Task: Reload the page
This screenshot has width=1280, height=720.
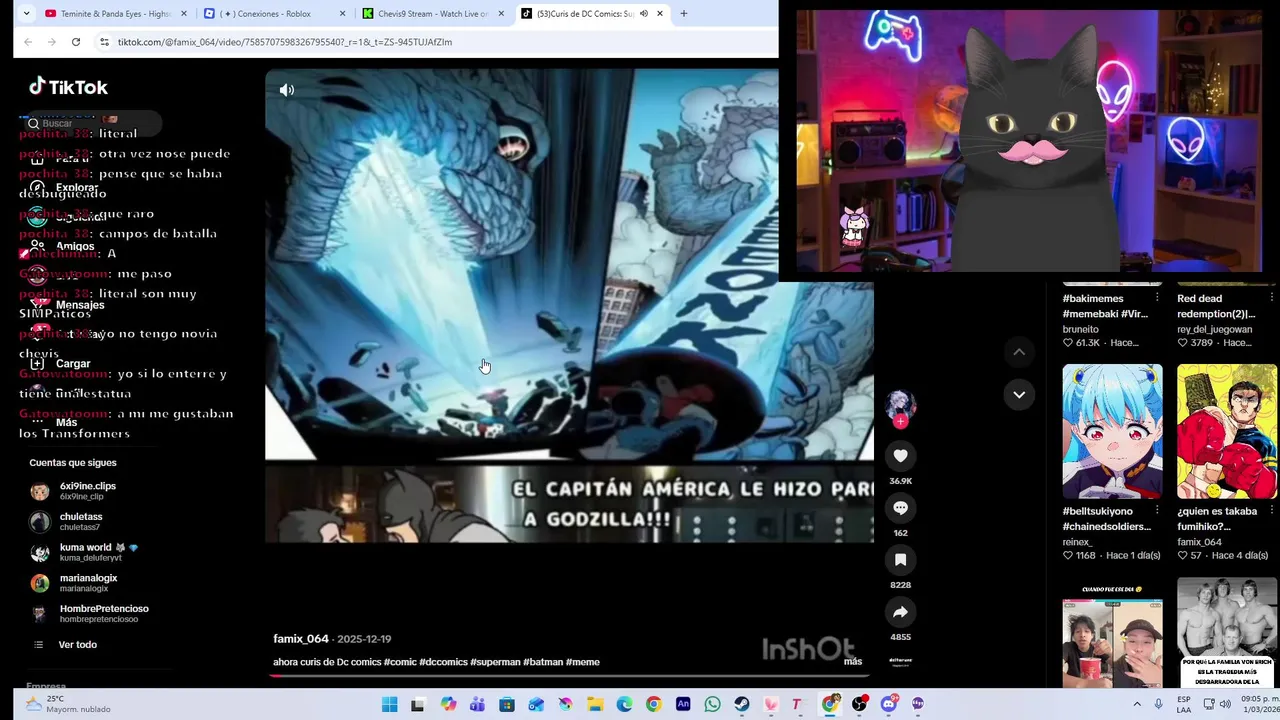Action: click(x=76, y=42)
